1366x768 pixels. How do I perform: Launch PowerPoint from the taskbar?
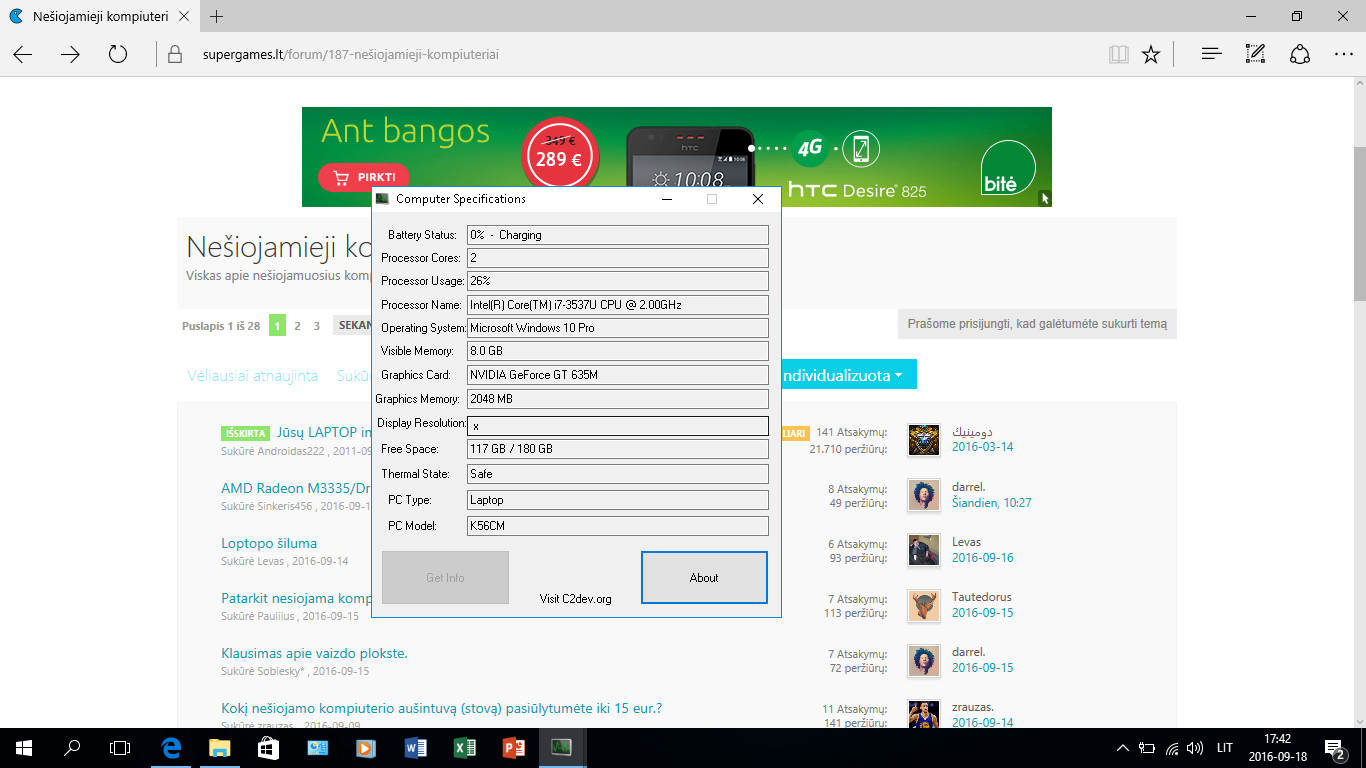[x=513, y=747]
